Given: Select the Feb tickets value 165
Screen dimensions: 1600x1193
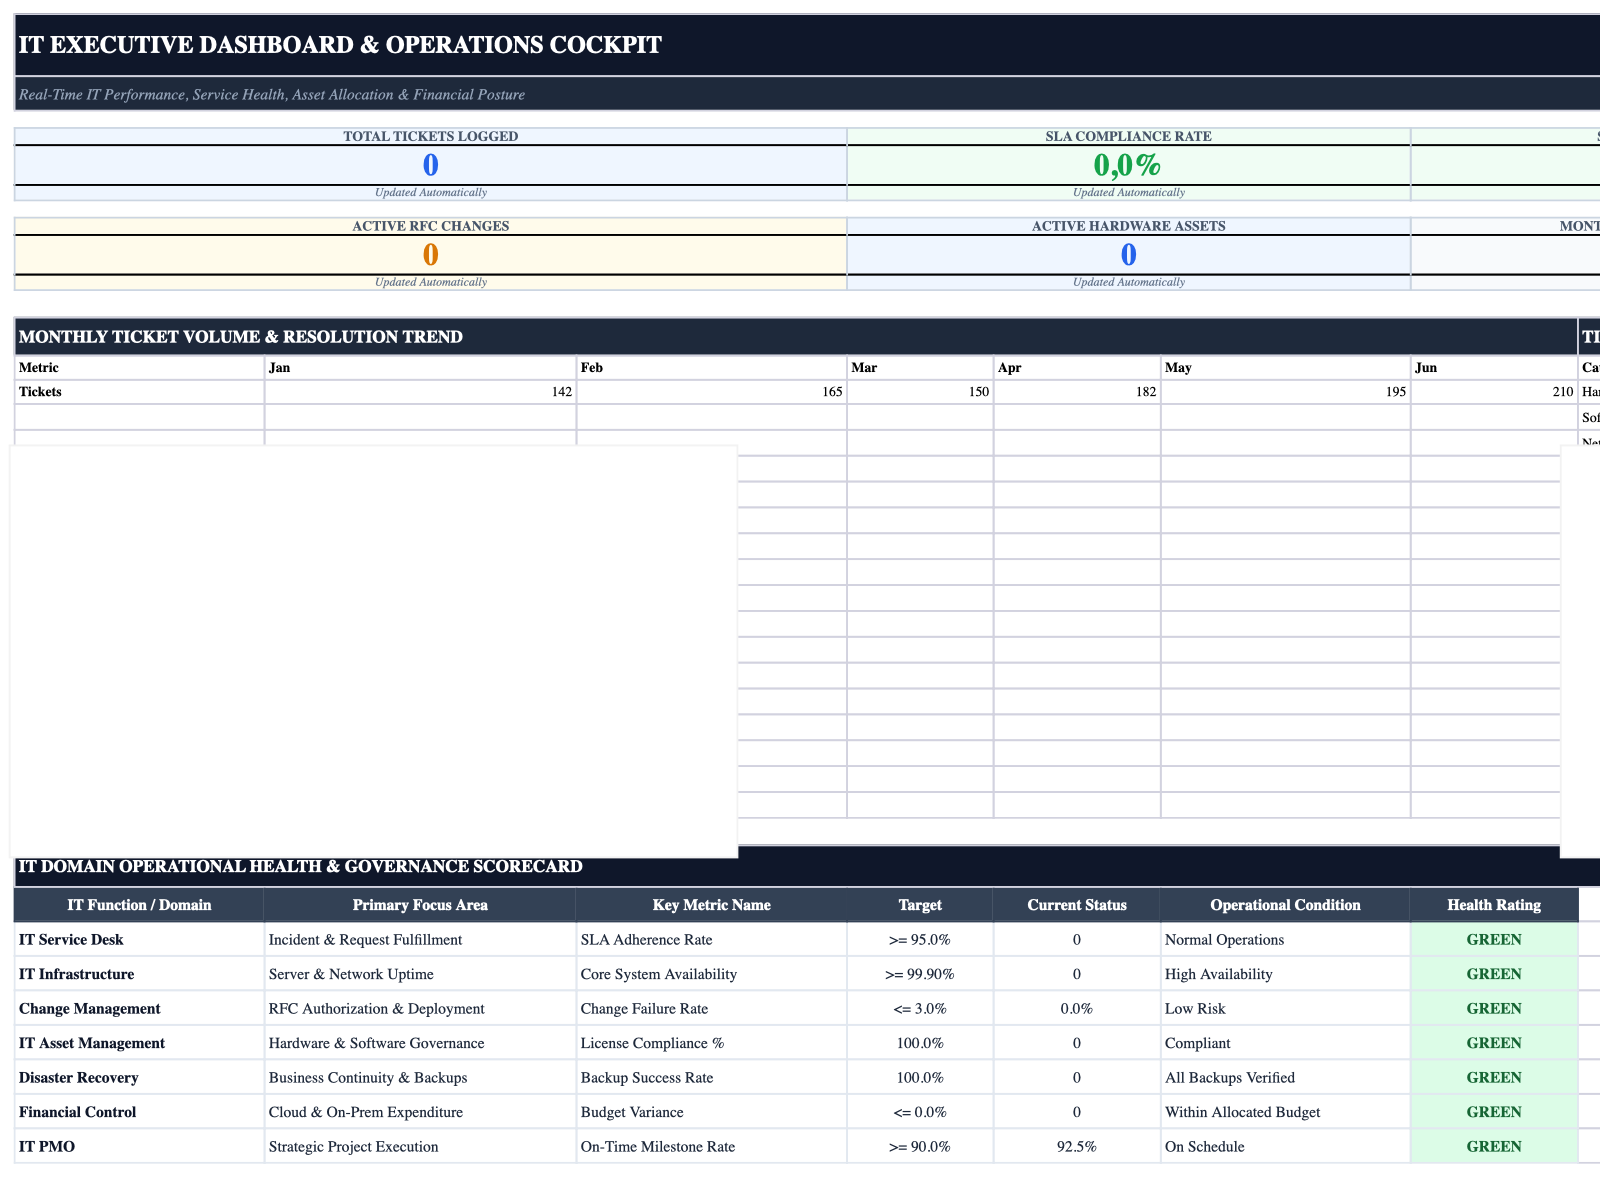Looking at the screenshot, I should [712, 392].
